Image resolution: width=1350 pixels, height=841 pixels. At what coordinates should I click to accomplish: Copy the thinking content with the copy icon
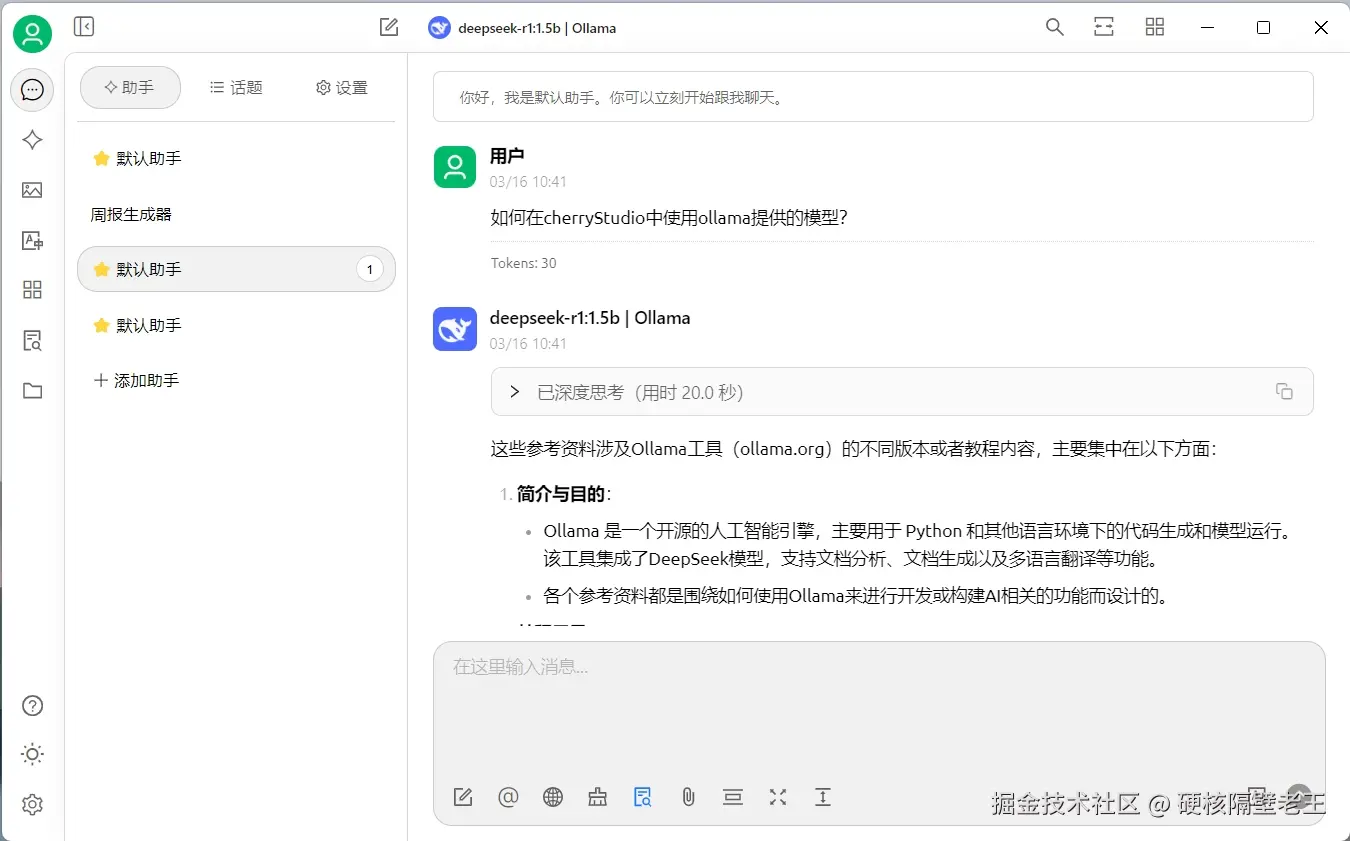pyautogui.click(x=1285, y=392)
